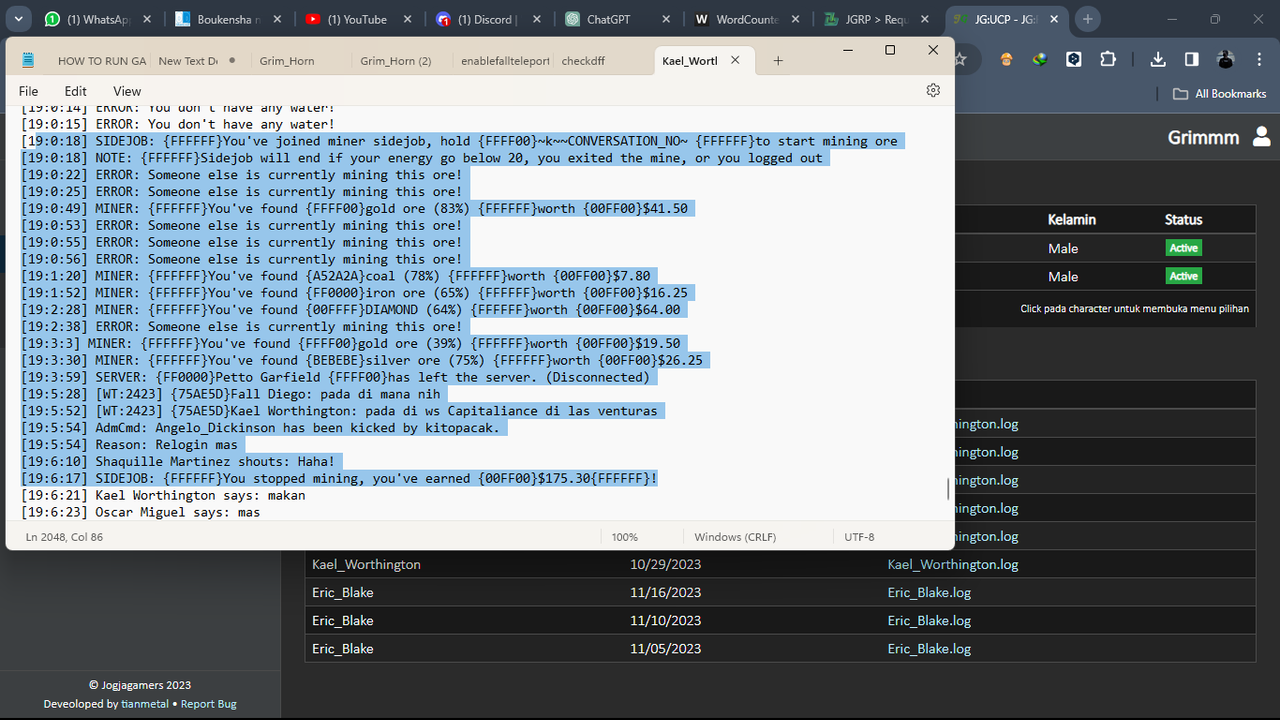Image resolution: width=1280 pixels, height=720 pixels.
Task: Switch to the ChatGPT tab
Action: click(618, 19)
